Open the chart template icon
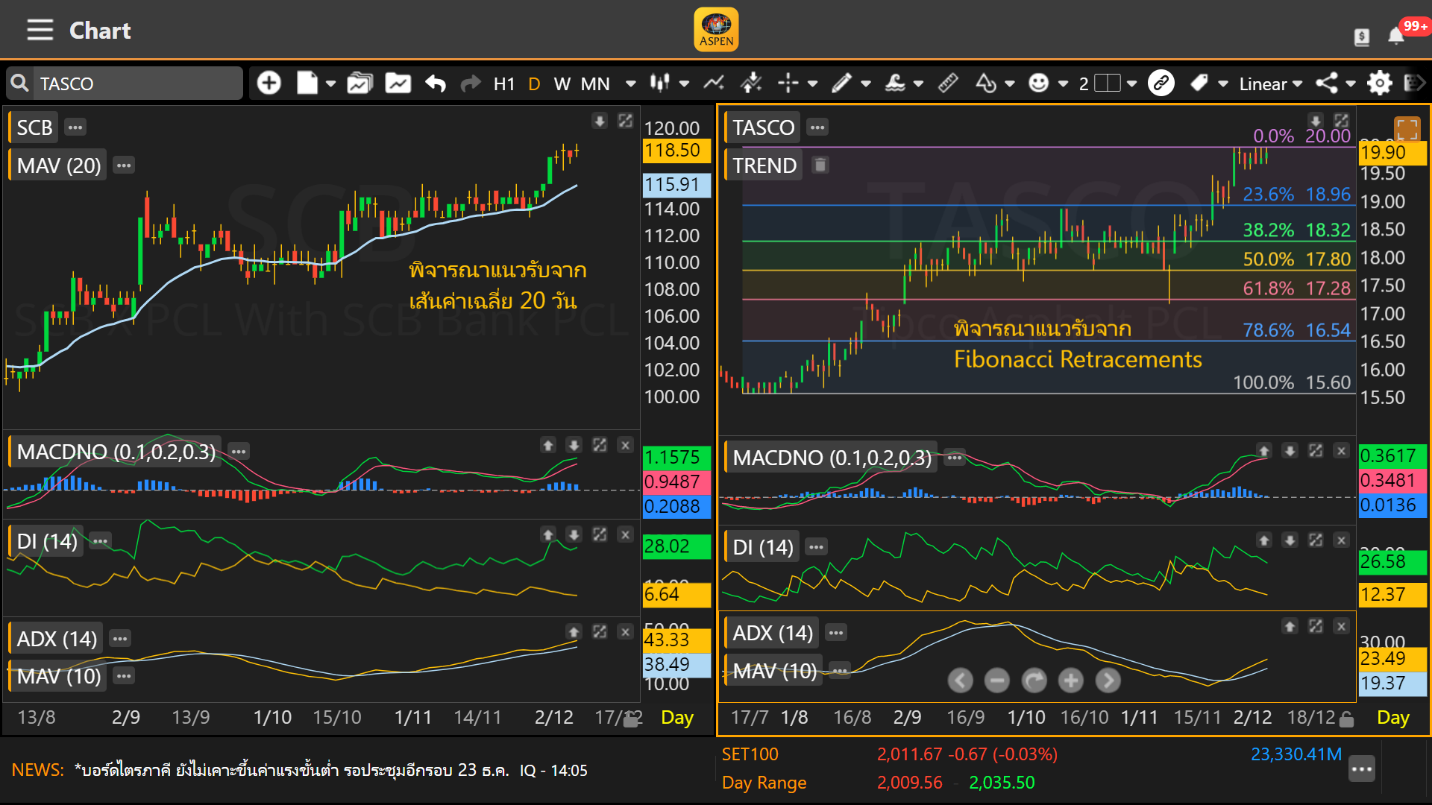Screen dimensions: 1432x805 tap(398, 84)
